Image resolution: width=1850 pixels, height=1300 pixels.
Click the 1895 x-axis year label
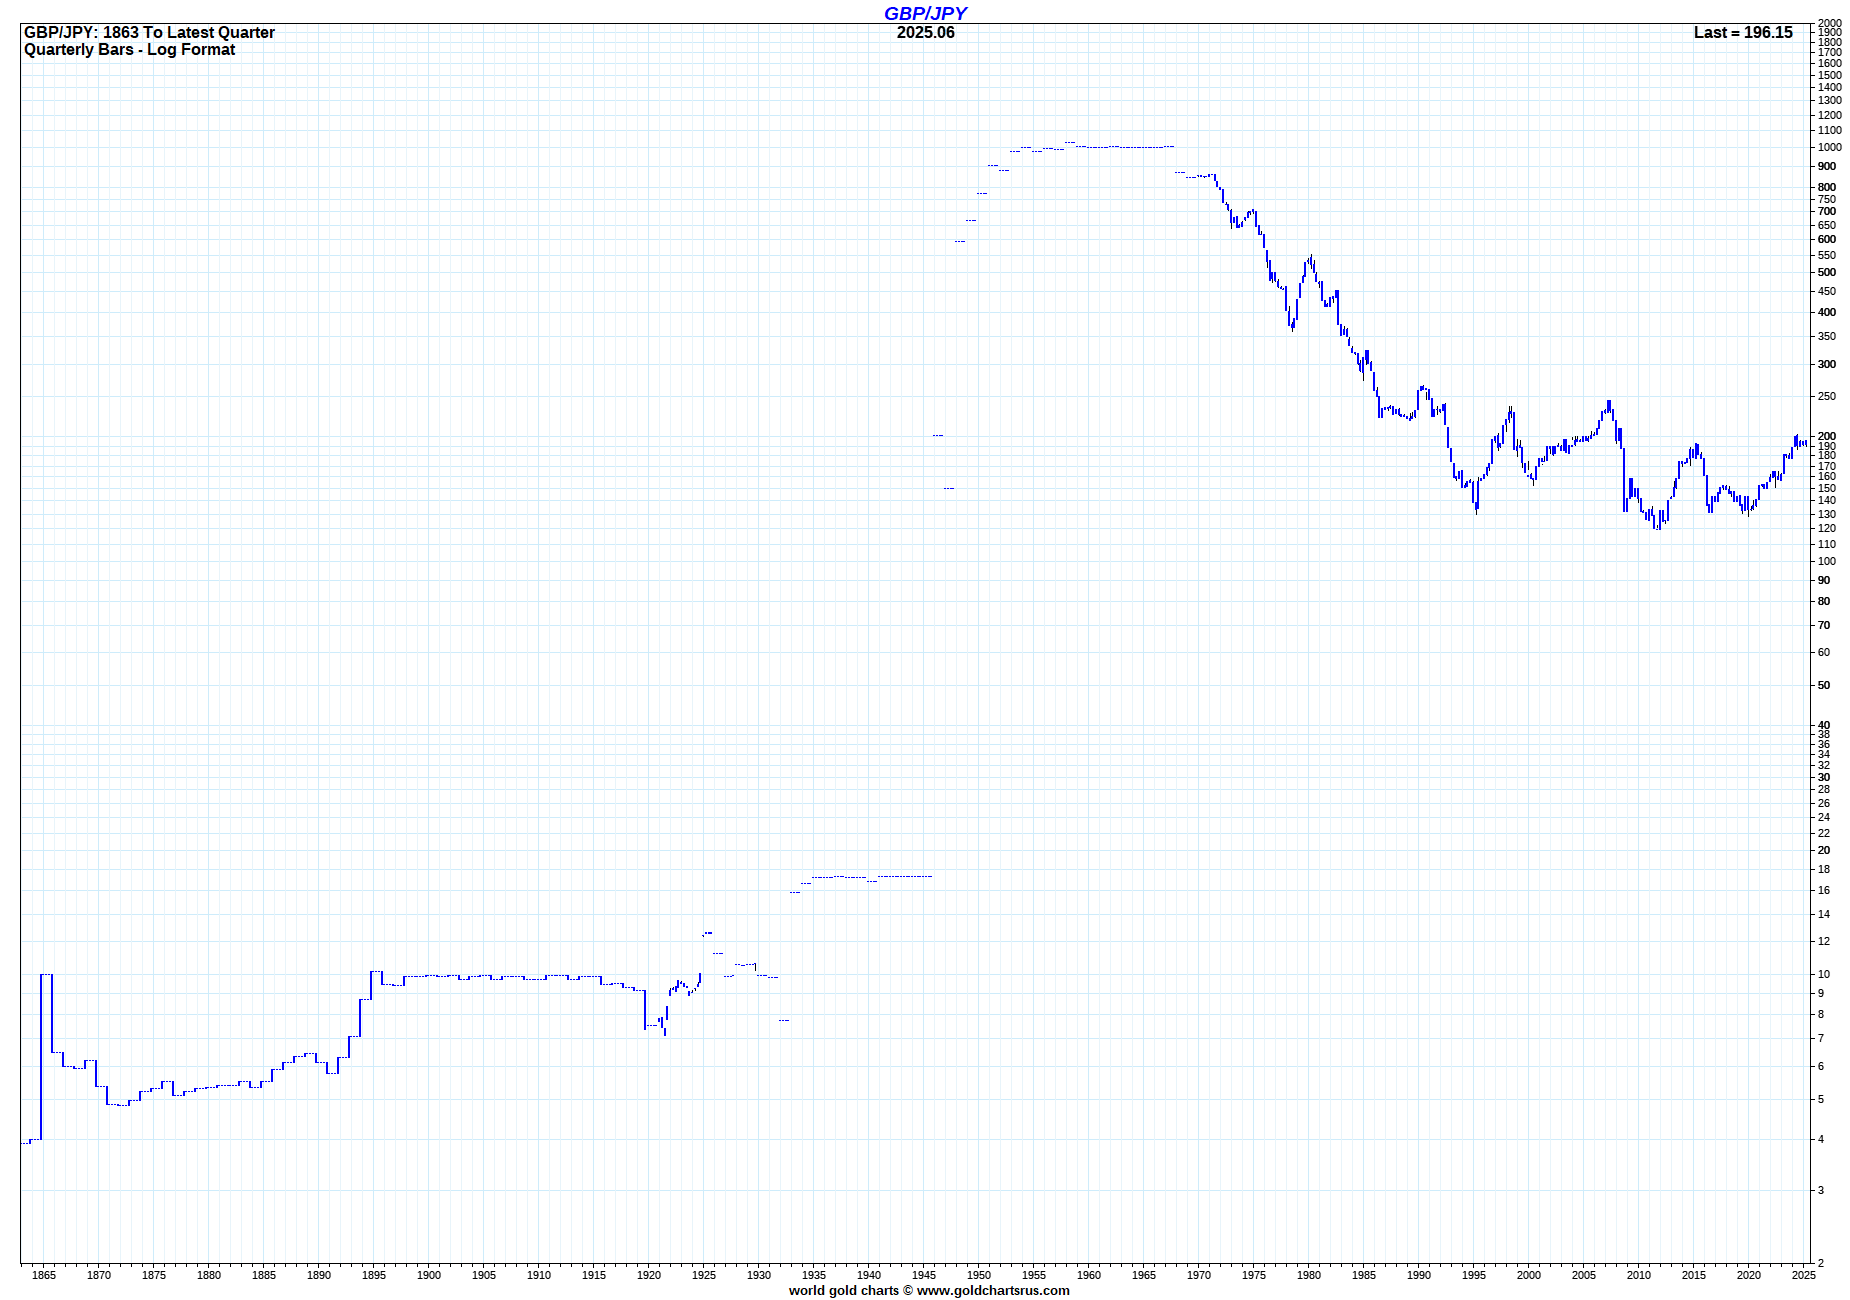coord(374,1275)
